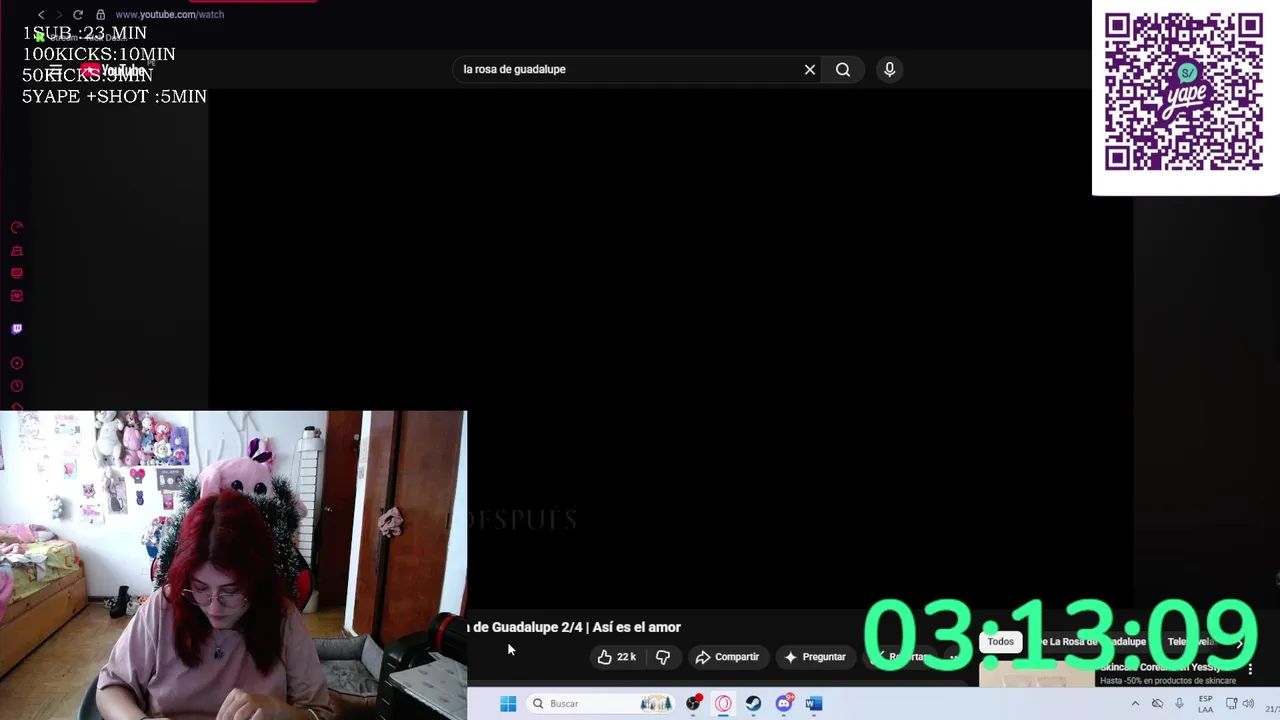Share the video using Compartir
This screenshot has height=720, width=1280.
(727, 657)
